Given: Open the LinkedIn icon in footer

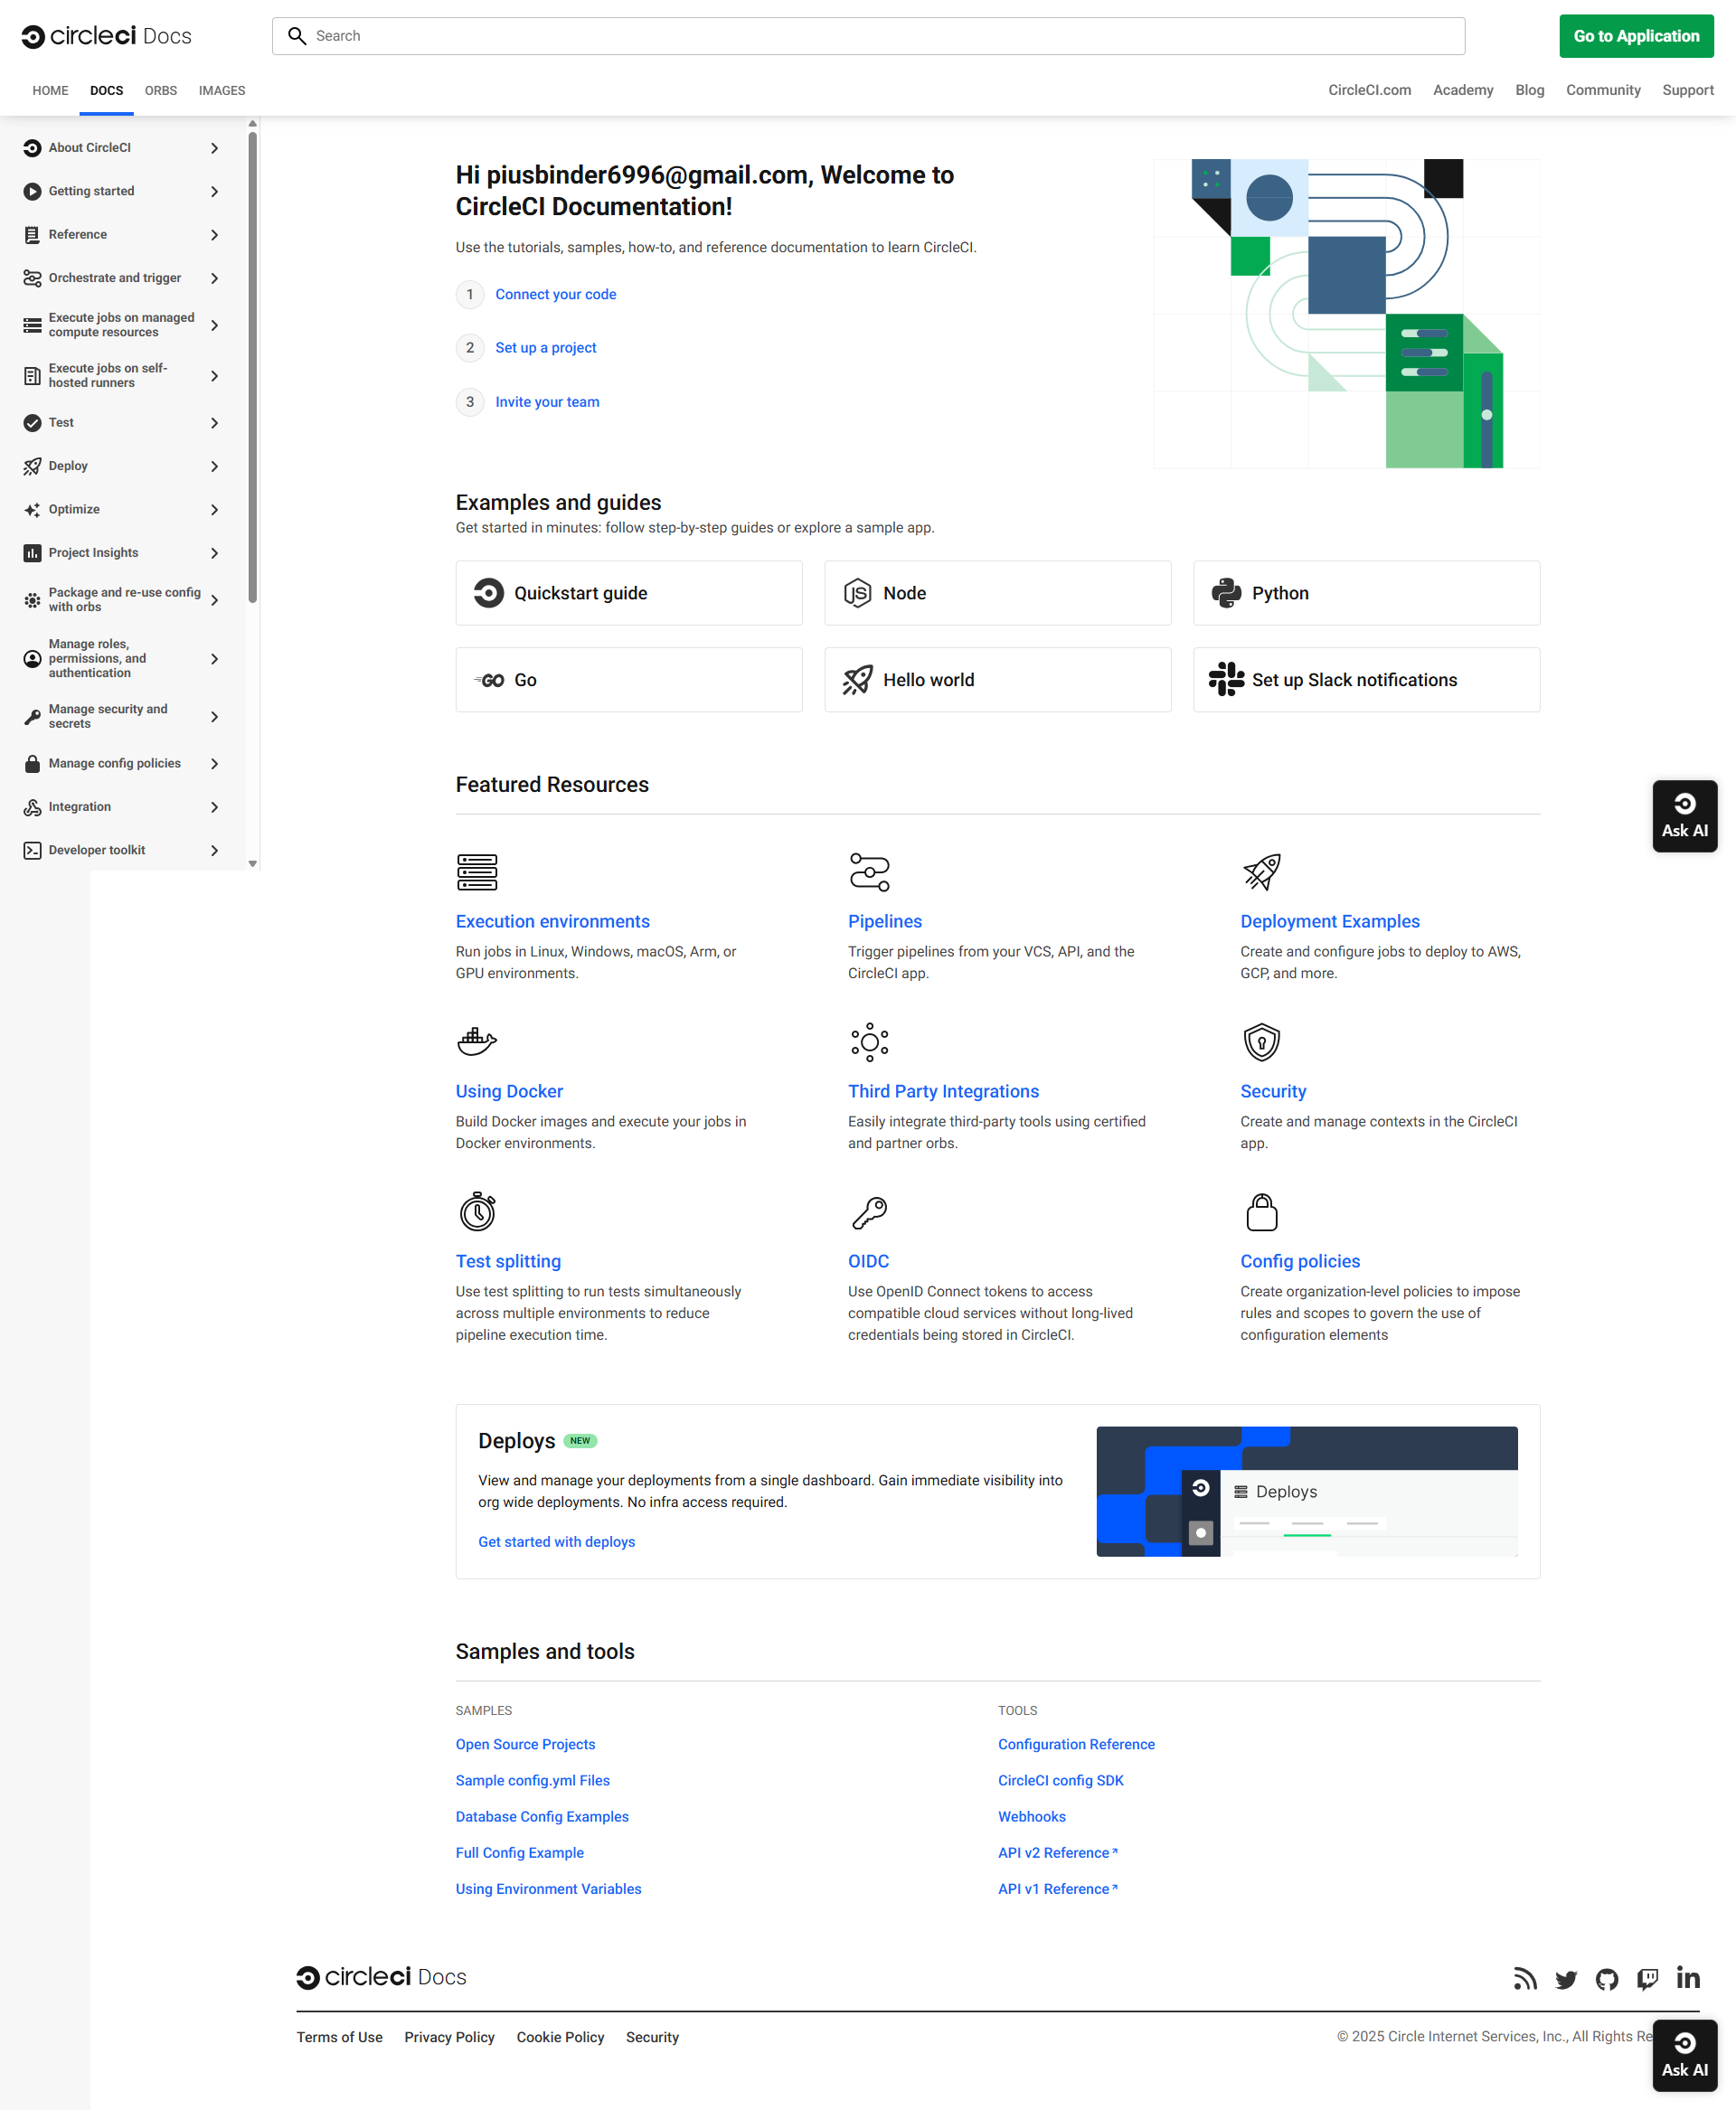Looking at the screenshot, I should click(1688, 1978).
